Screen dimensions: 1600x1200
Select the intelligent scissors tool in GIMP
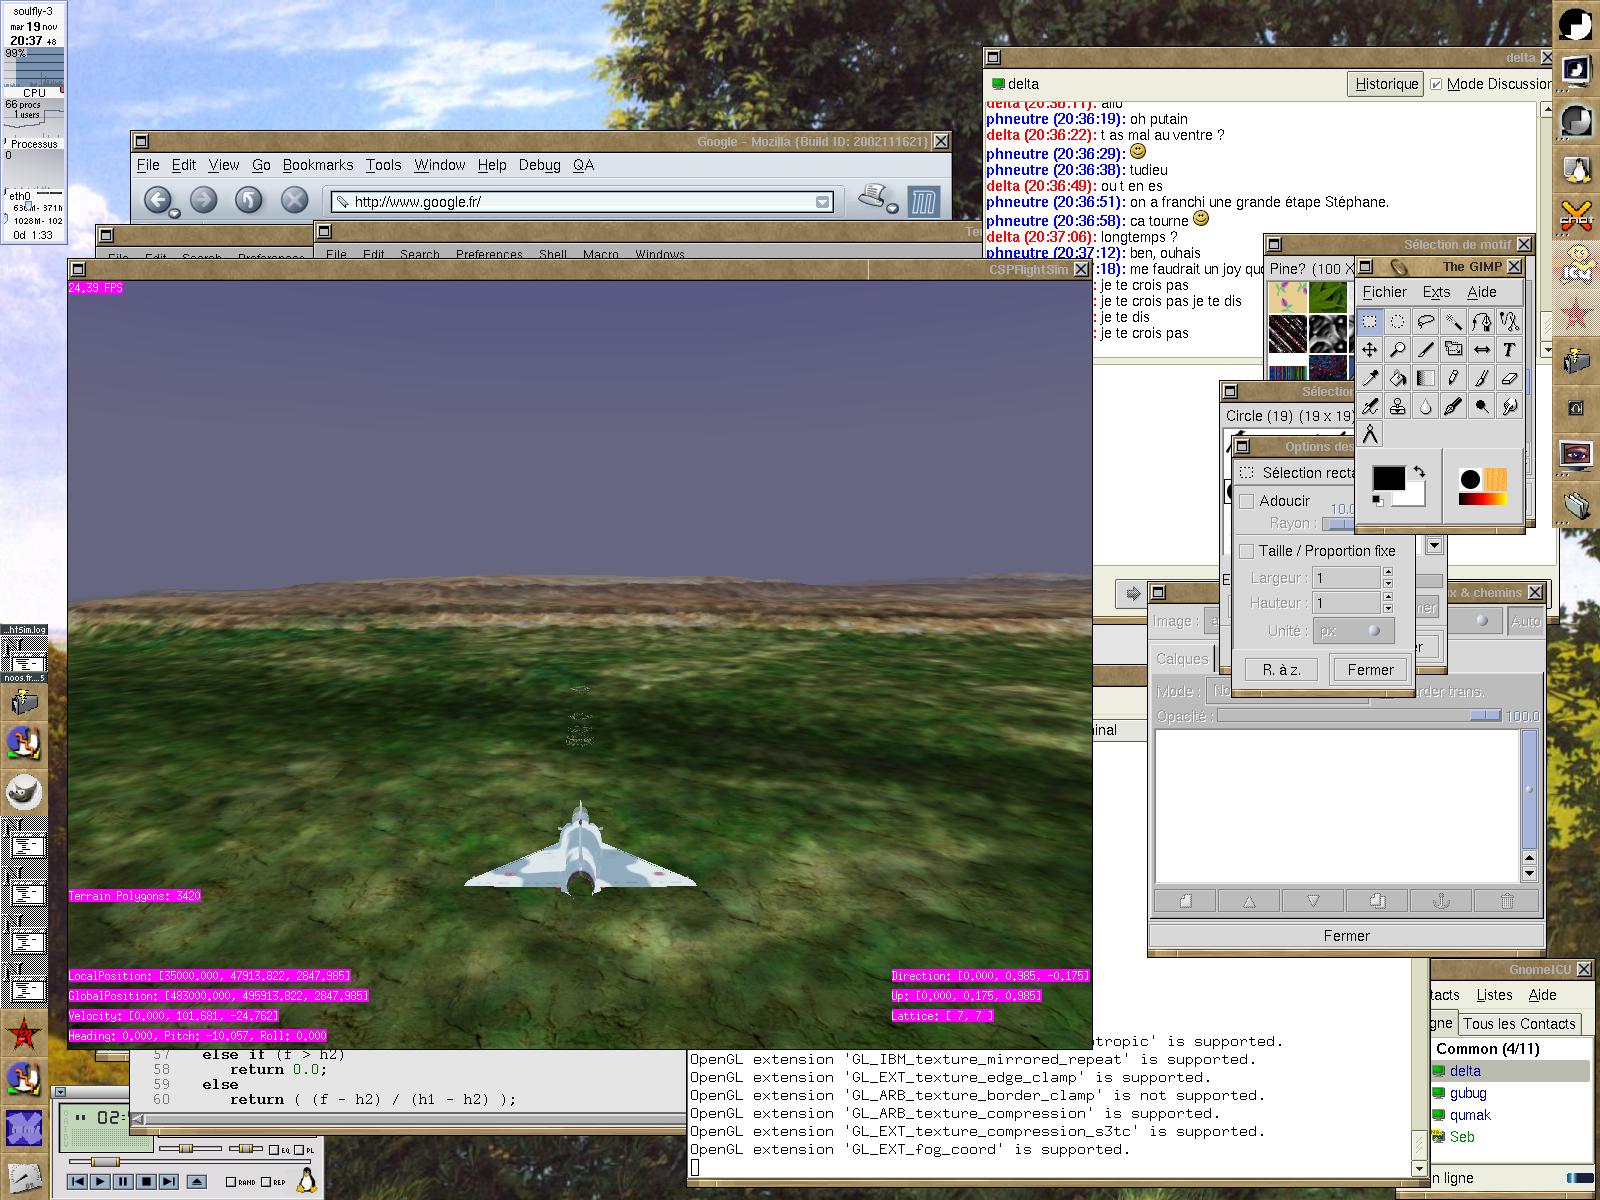click(x=1509, y=321)
